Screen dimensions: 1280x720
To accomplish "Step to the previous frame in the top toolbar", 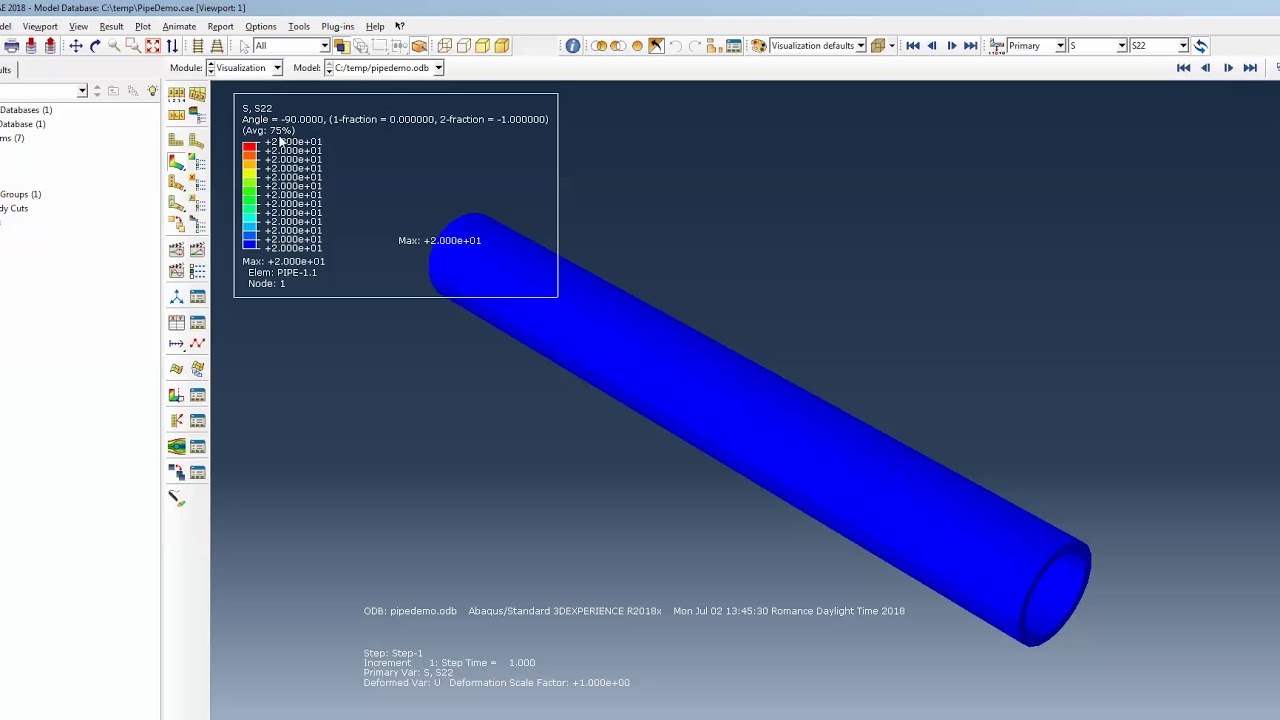I will click(x=932, y=46).
